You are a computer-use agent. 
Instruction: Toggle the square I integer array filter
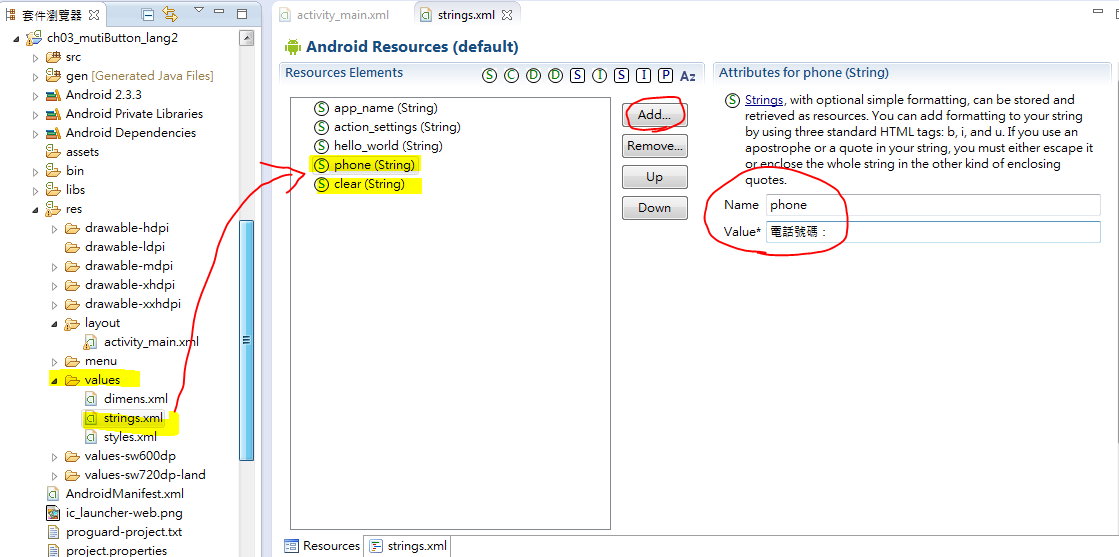click(644, 75)
